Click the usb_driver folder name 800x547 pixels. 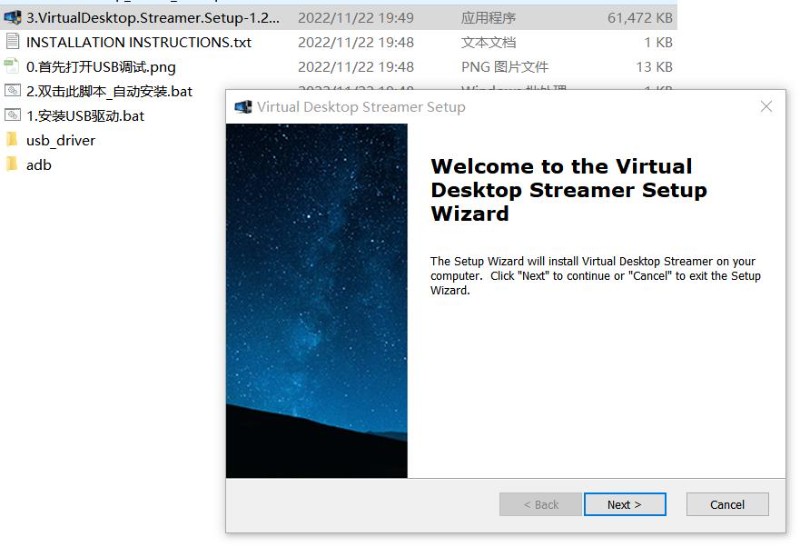point(61,140)
